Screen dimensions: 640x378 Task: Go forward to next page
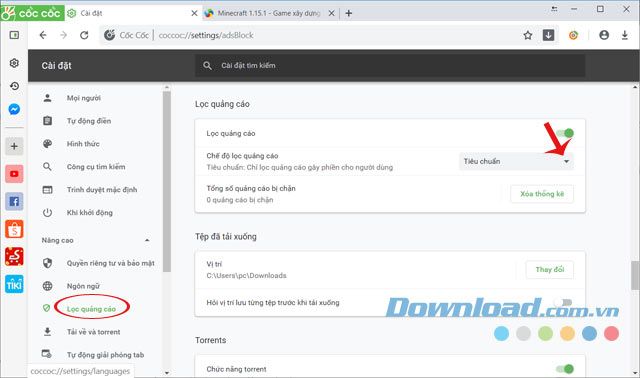coord(63,35)
